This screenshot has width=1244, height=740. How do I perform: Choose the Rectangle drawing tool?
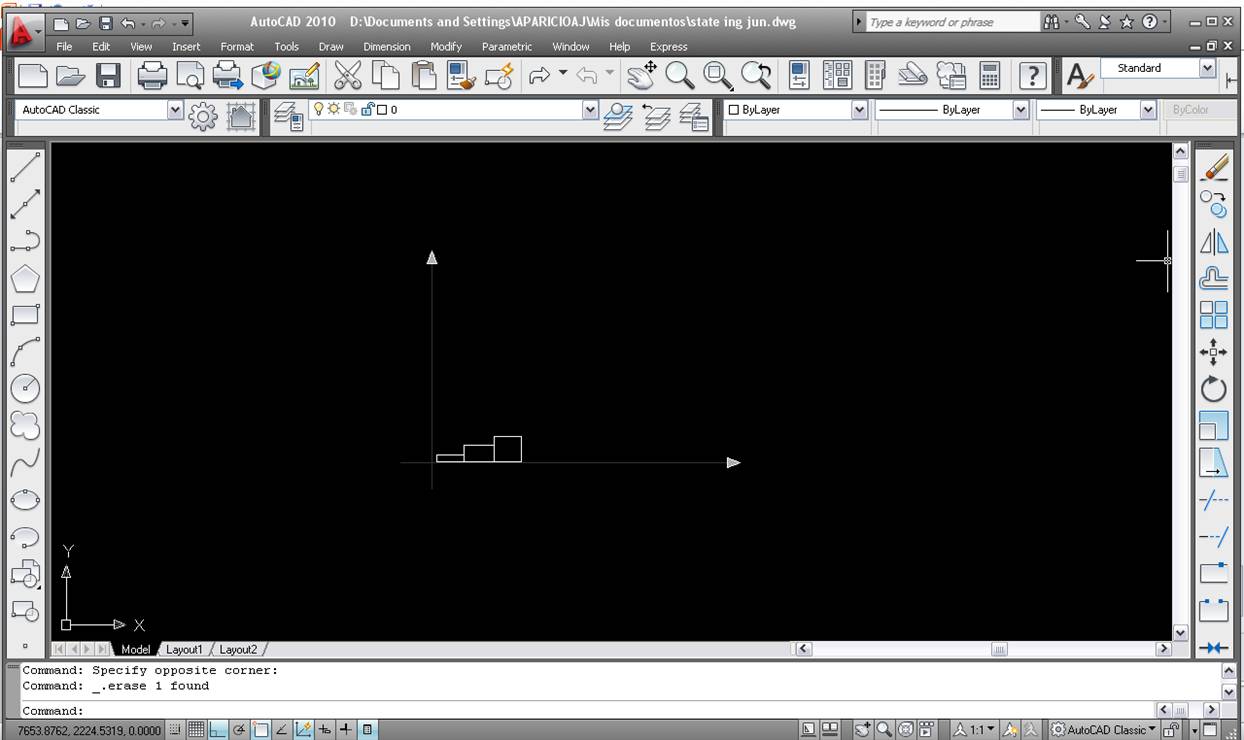[x=25, y=315]
